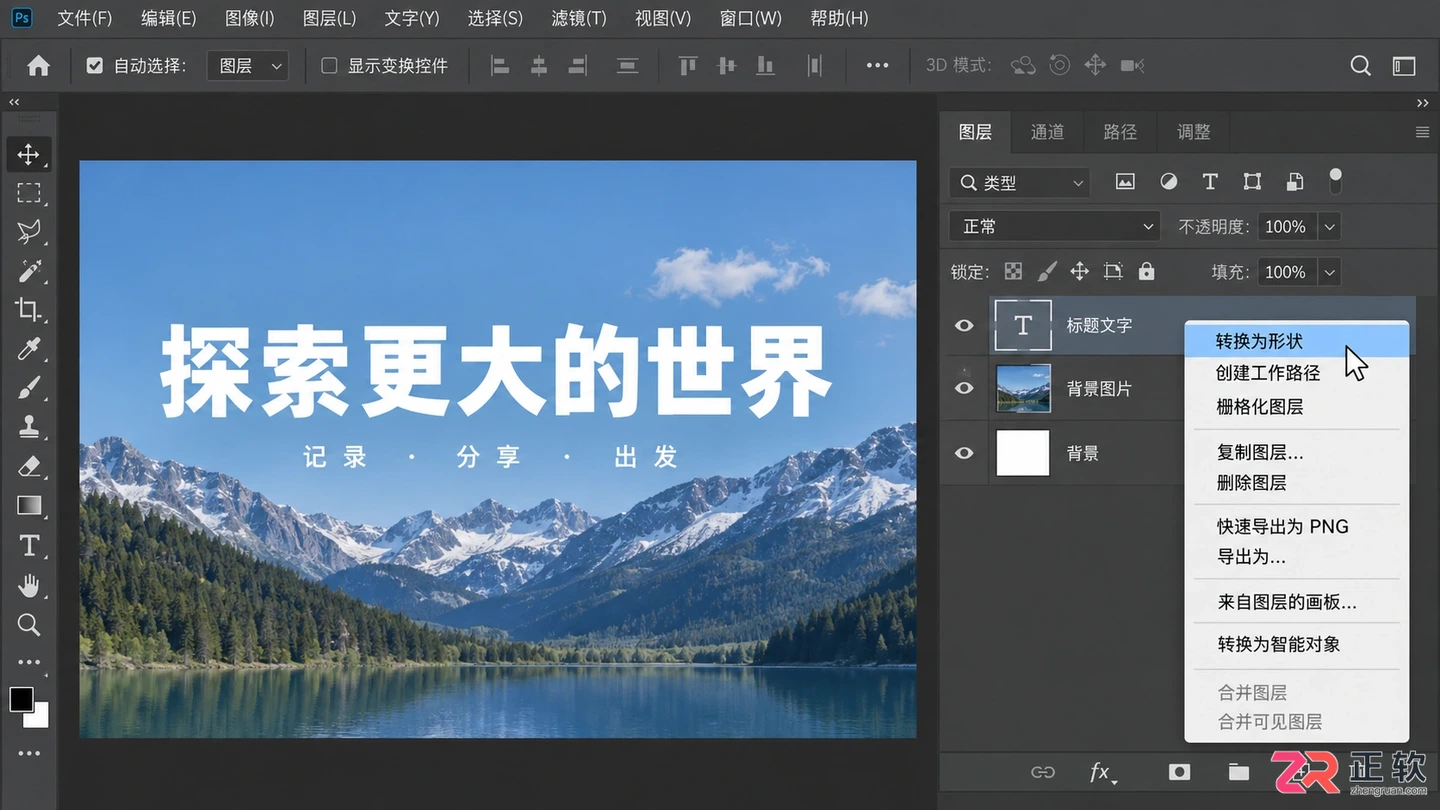Select the Zoom tool
The width and height of the screenshot is (1440, 810).
pos(29,625)
